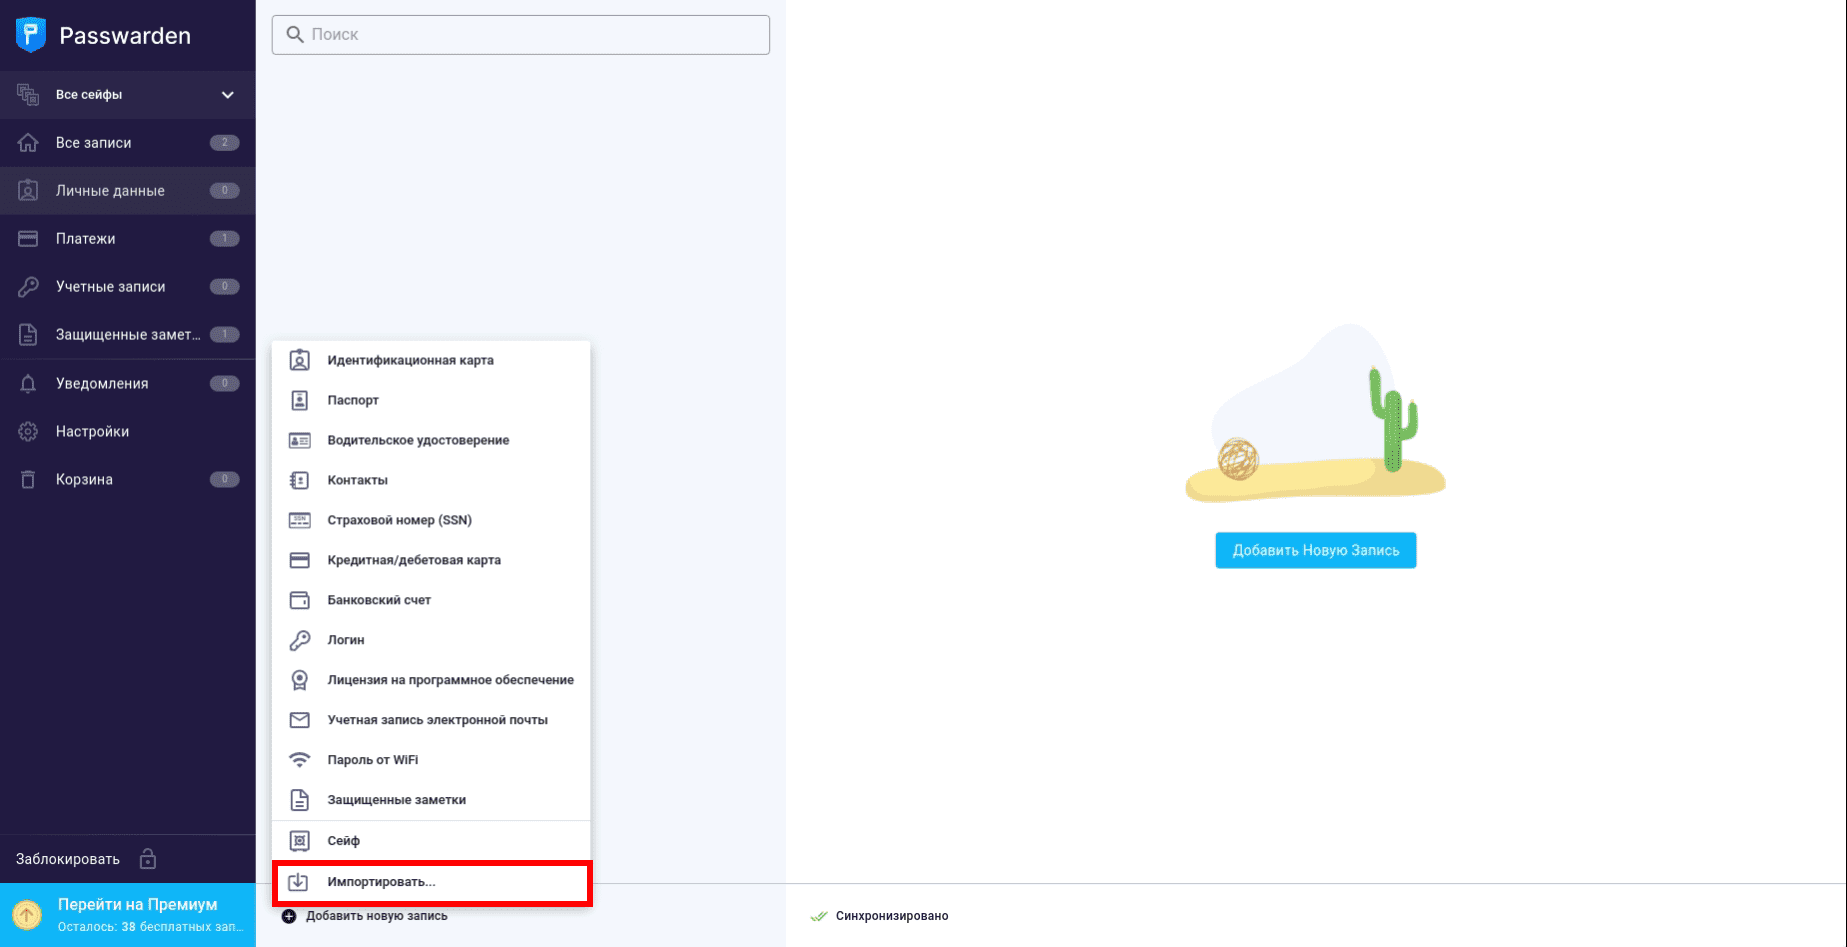
Task: Click the Passwarden shield logo icon
Action: pyautogui.click(x=31, y=35)
